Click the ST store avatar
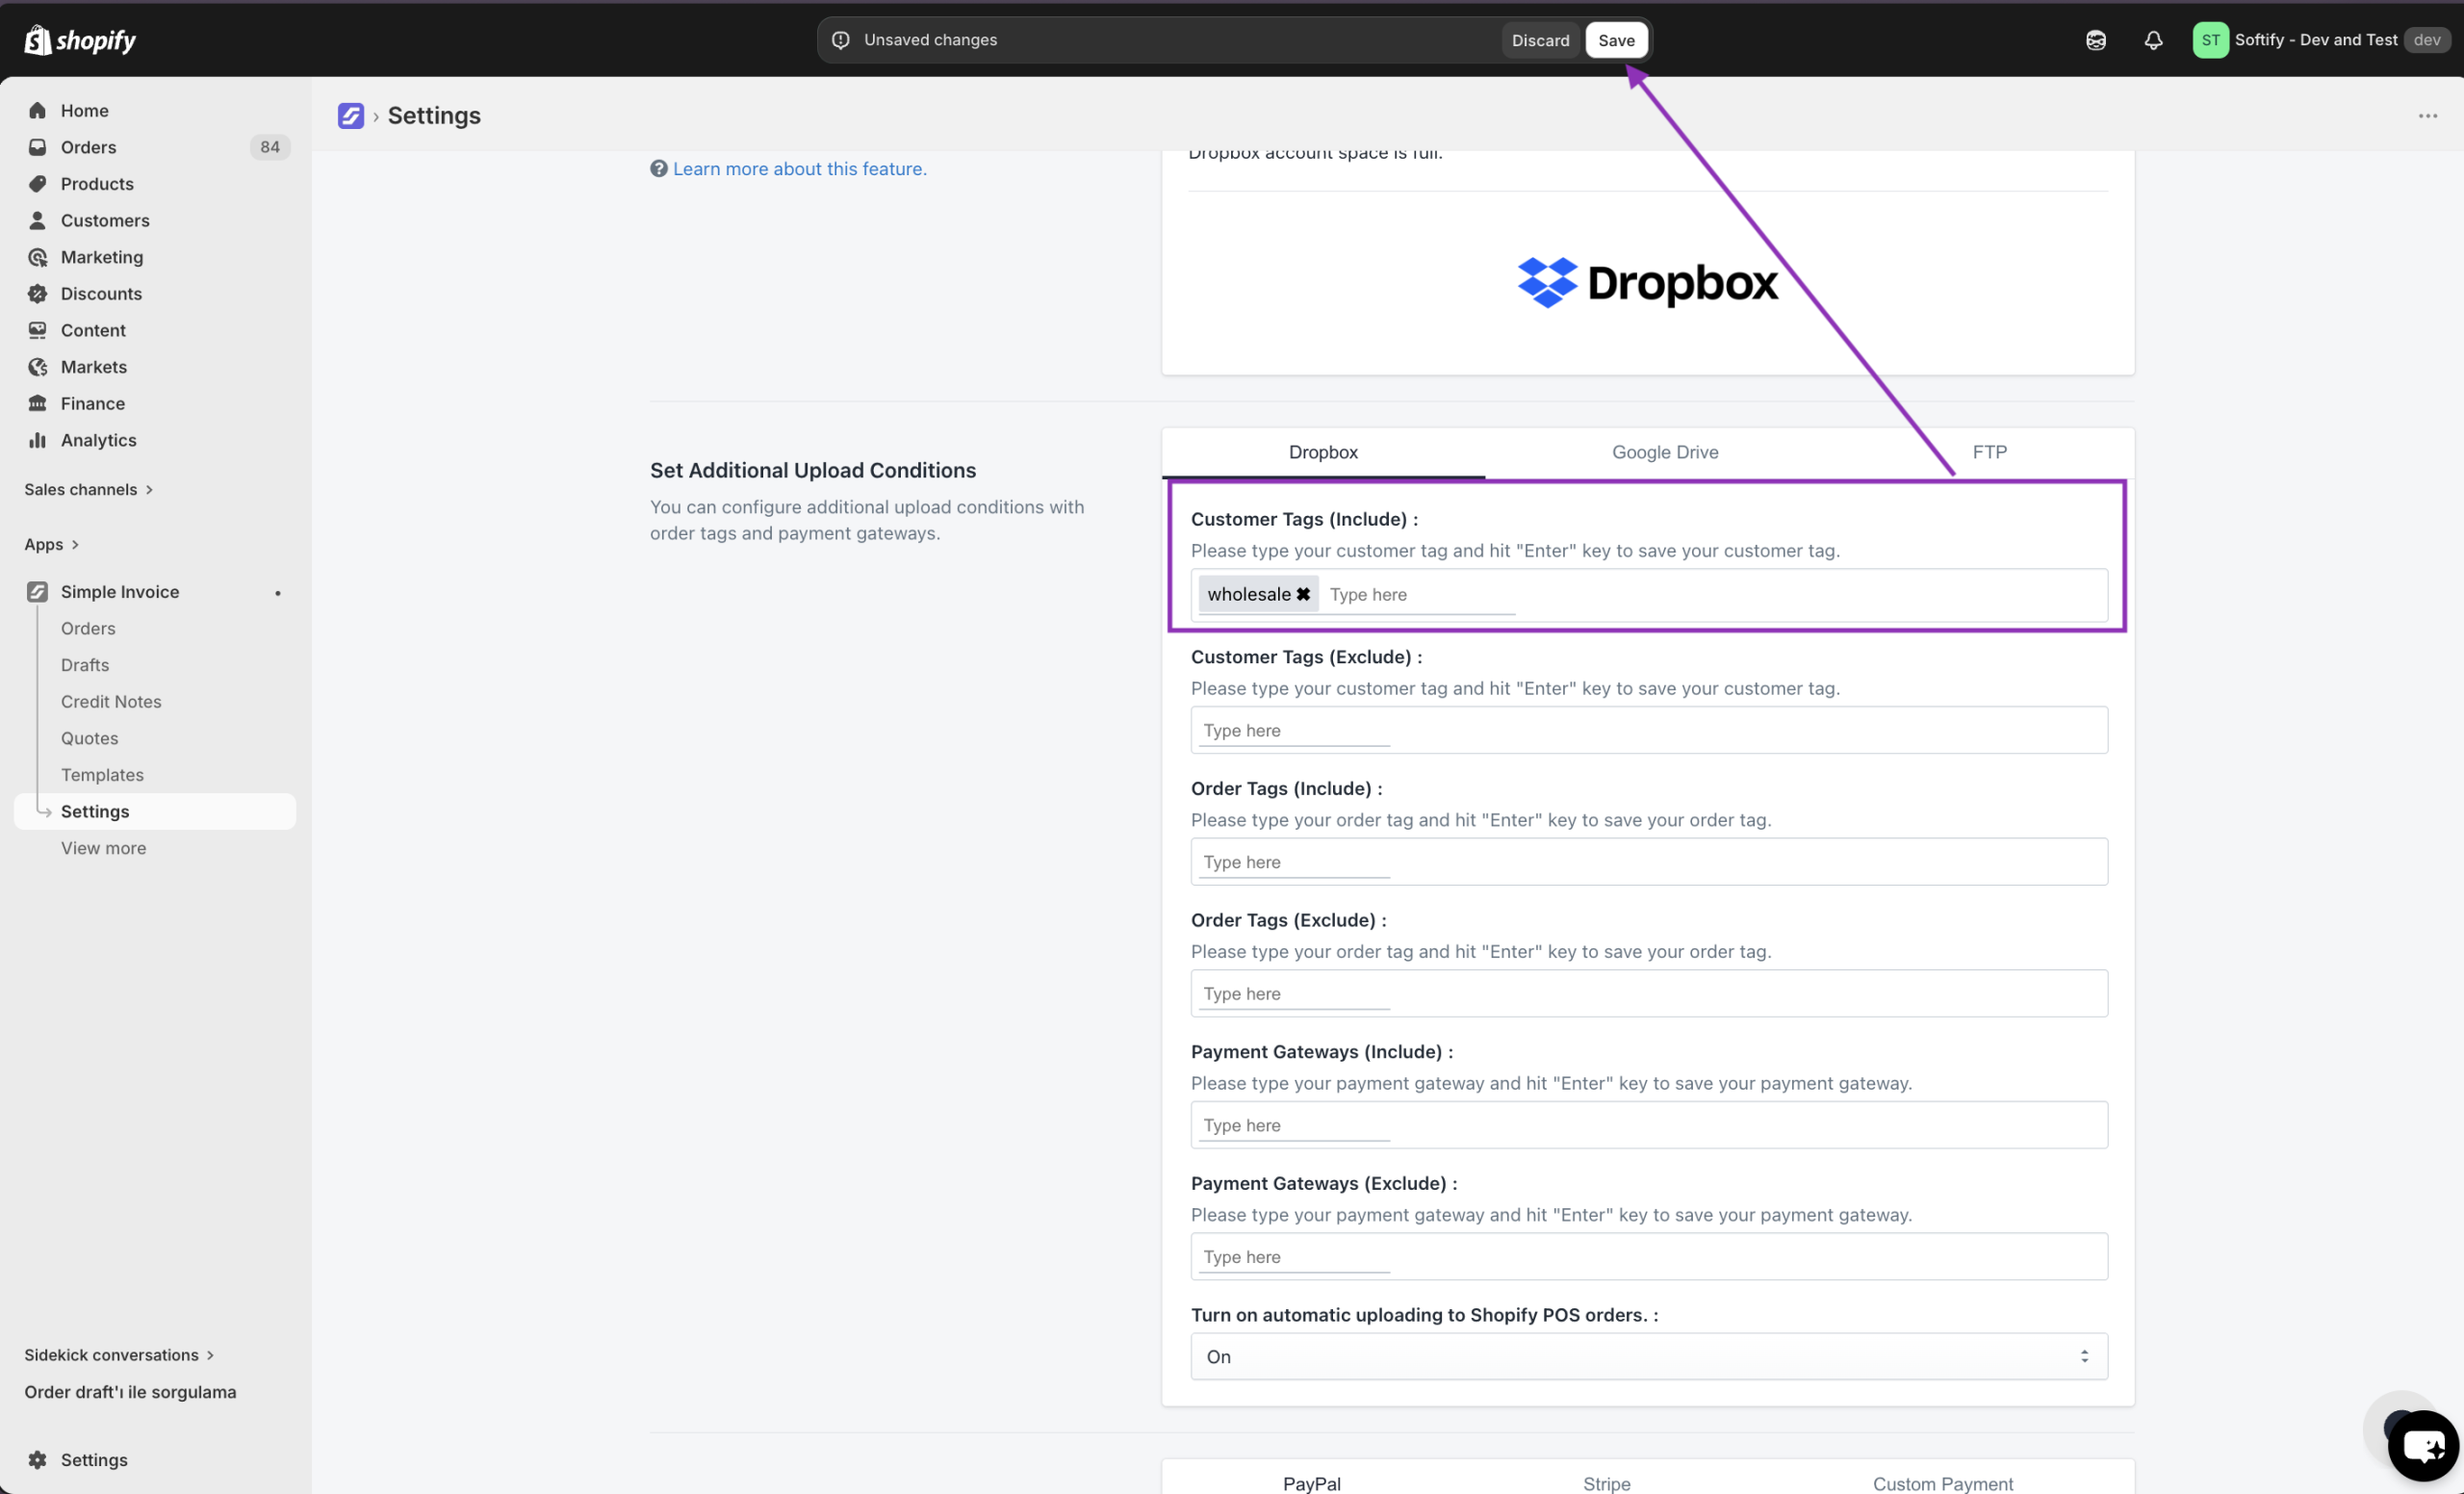This screenshot has height=1494, width=2464. pos(2210,40)
